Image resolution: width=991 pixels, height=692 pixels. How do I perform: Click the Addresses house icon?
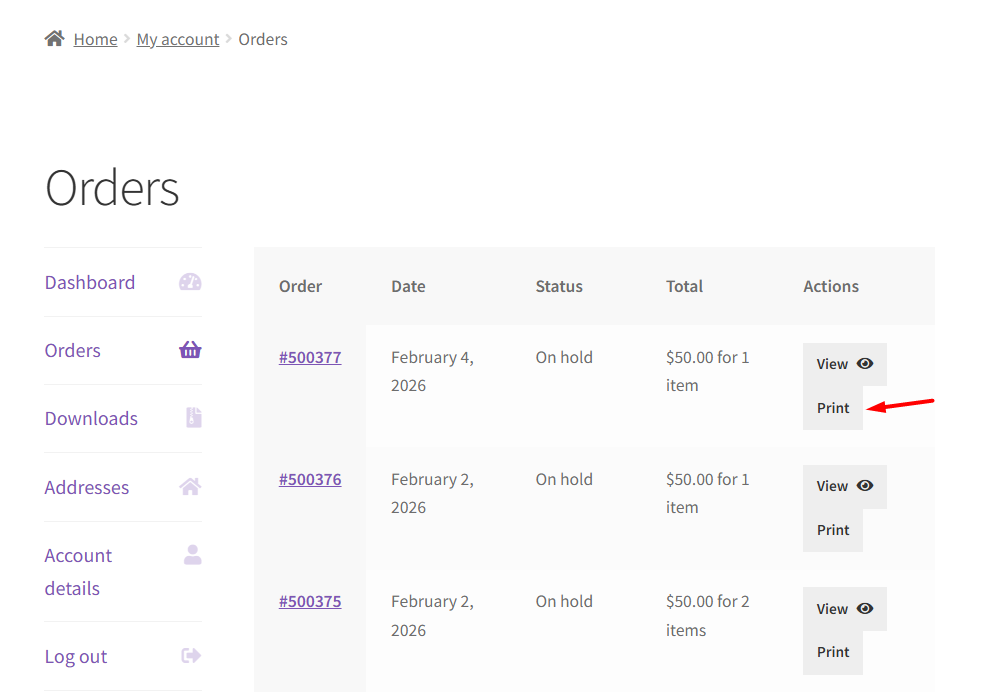click(190, 486)
